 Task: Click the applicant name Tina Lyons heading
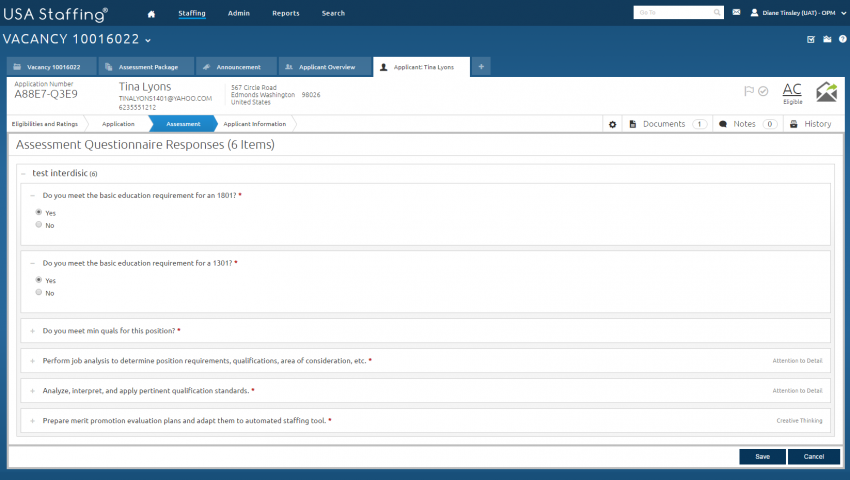(145, 87)
